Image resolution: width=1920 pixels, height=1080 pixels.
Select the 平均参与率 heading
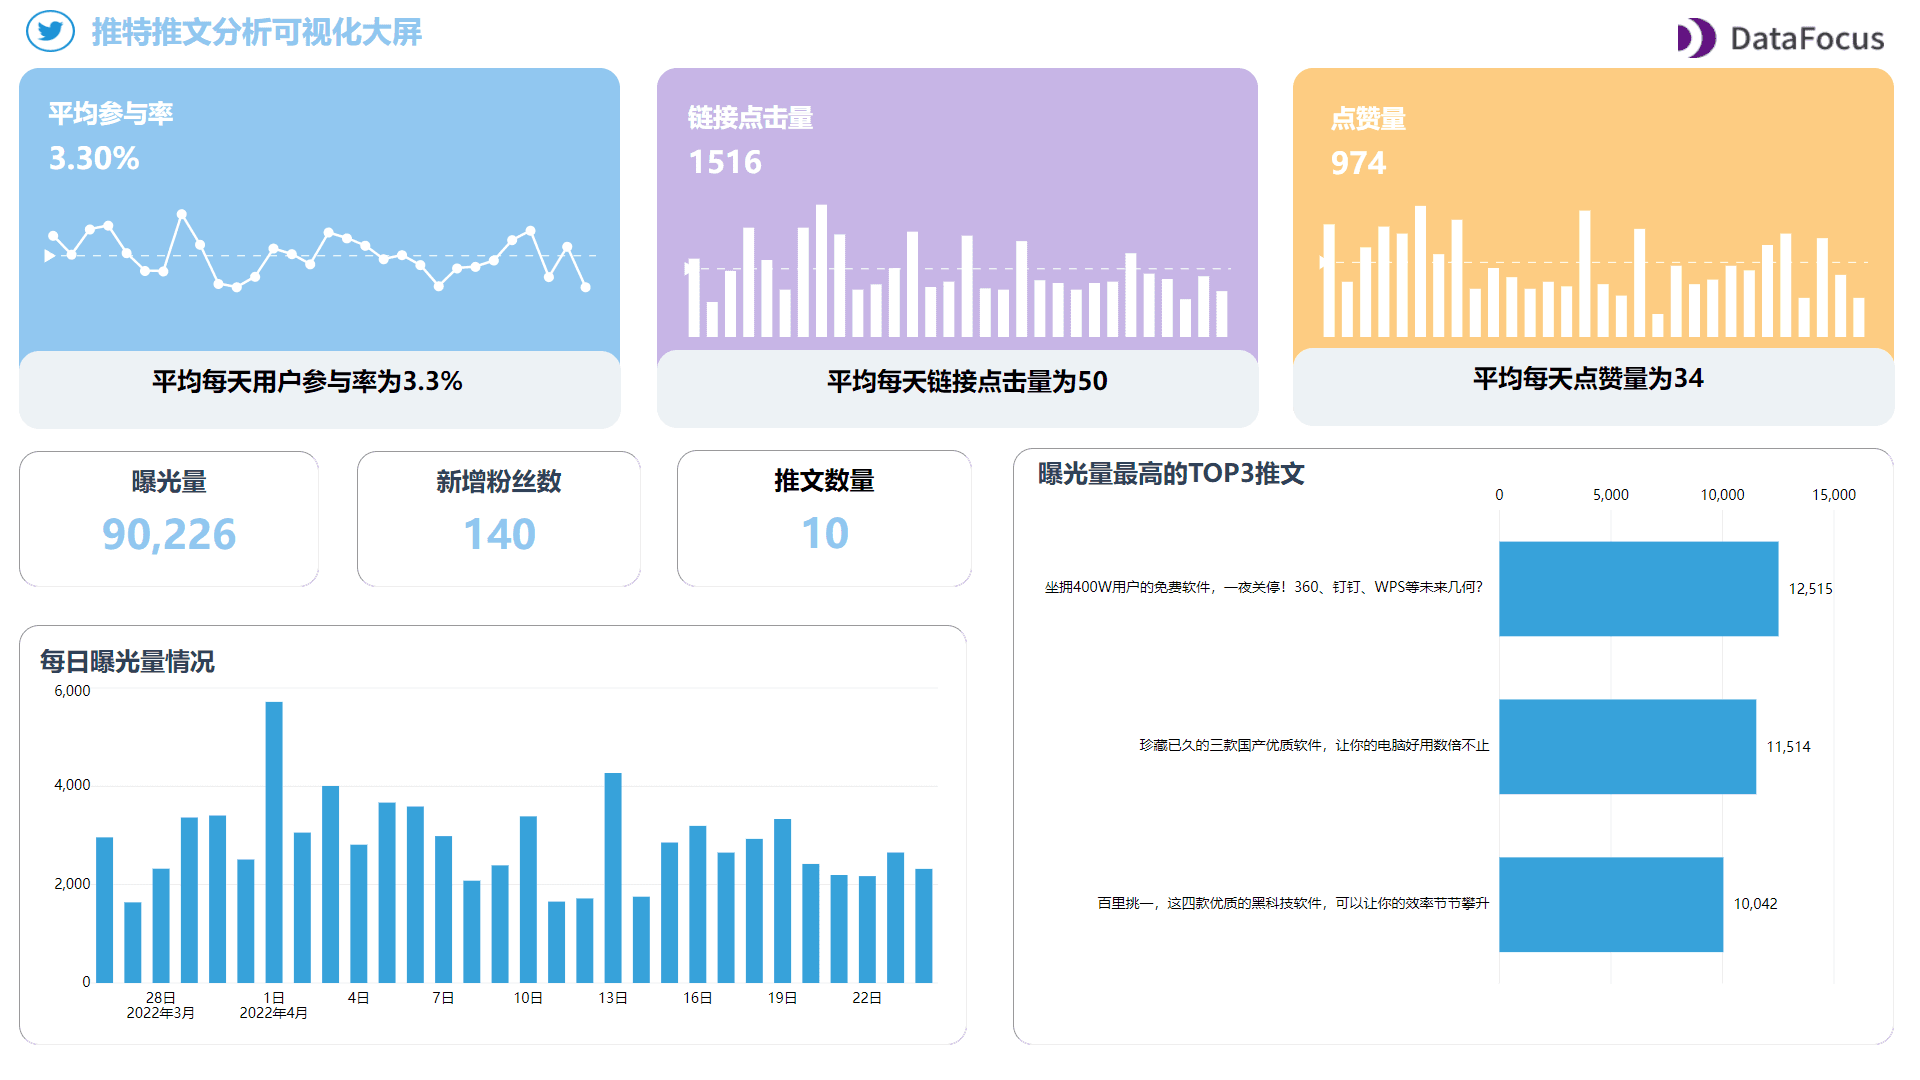pyautogui.click(x=111, y=113)
